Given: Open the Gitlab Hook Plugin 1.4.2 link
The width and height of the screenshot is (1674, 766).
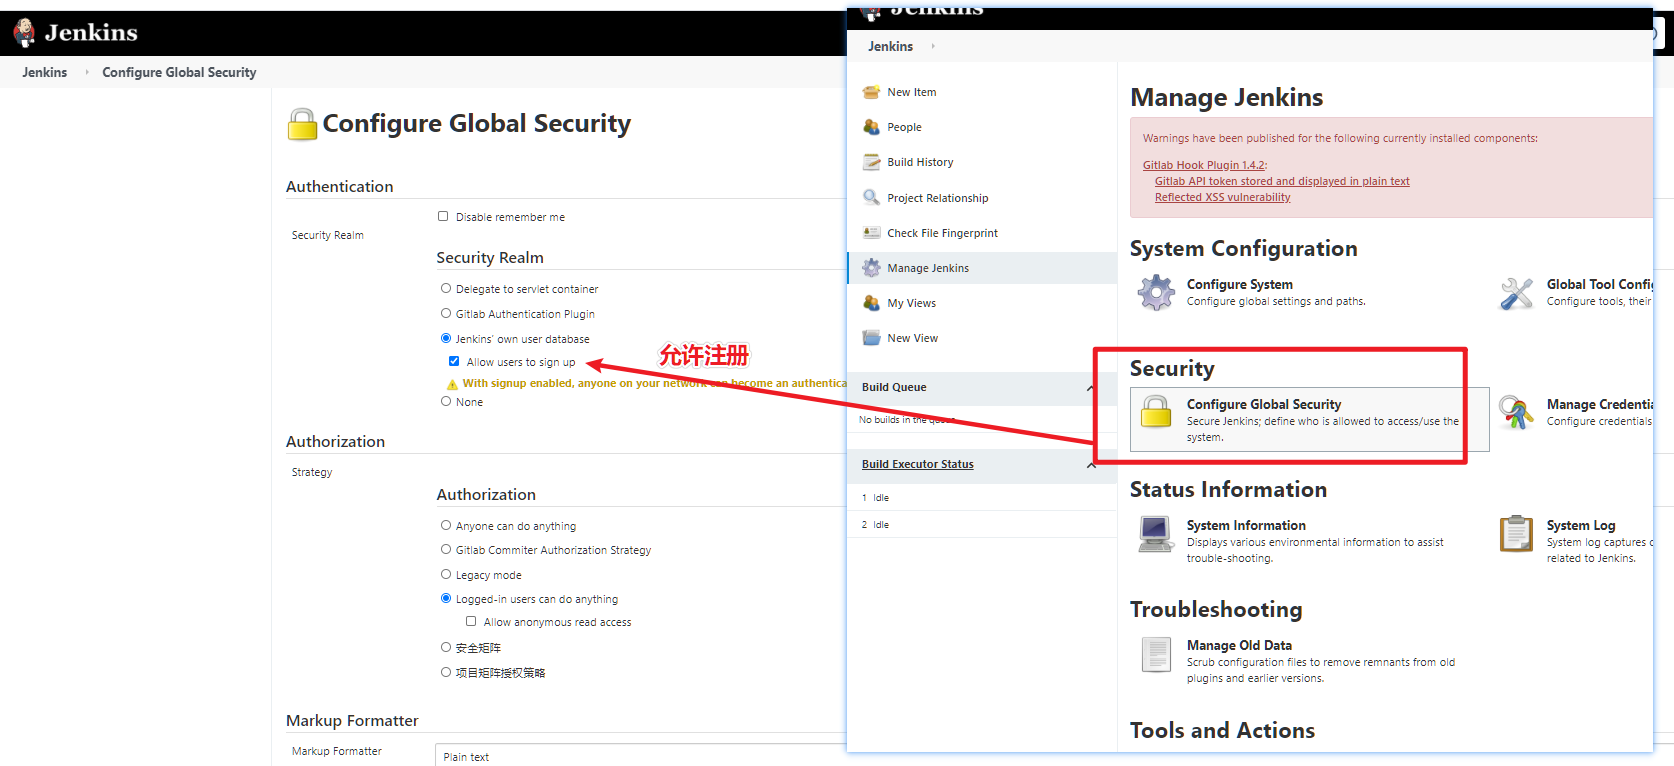Looking at the screenshot, I should click(x=1204, y=165).
